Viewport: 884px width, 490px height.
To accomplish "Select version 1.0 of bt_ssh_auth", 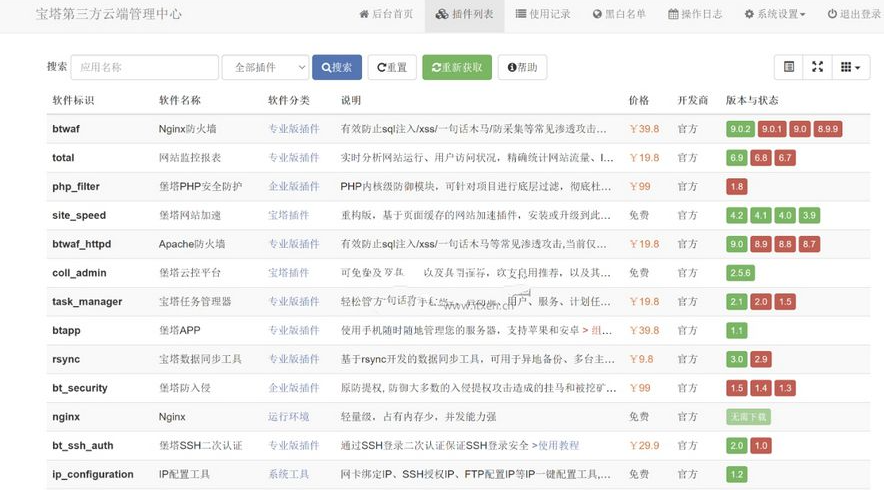I will pyautogui.click(x=761, y=445).
